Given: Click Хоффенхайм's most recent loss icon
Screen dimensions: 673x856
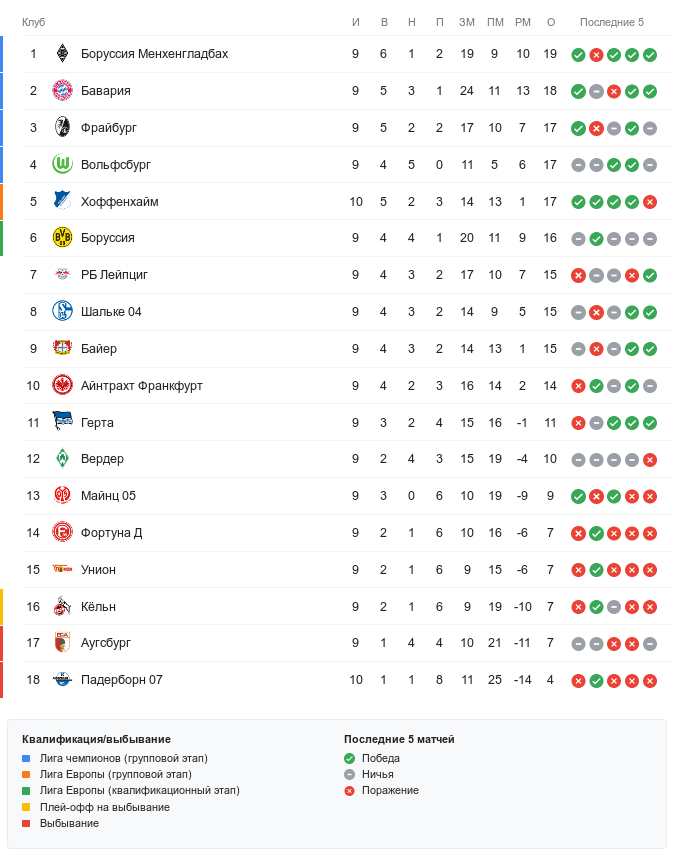Looking at the screenshot, I should pyautogui.click(x=650, y=202).
